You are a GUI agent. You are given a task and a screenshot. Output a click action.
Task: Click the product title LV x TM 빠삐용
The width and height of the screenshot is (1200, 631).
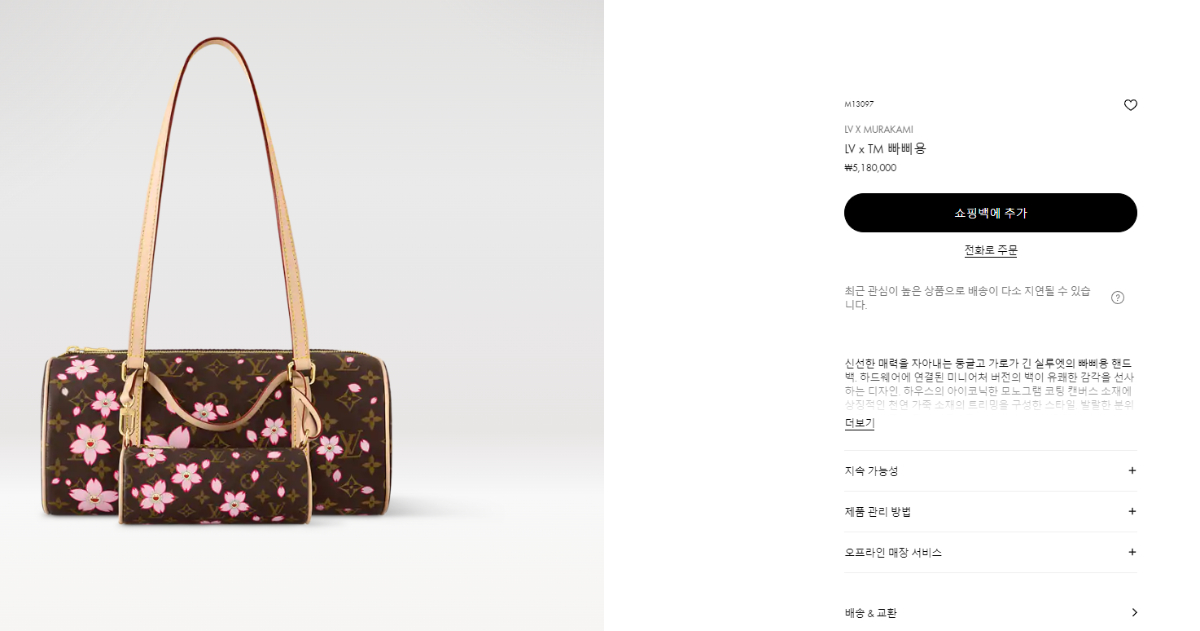pos(885,148)
